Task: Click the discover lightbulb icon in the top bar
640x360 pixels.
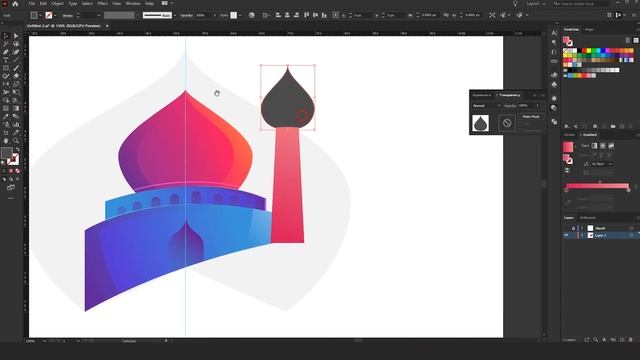Action: tap(515, 4)
